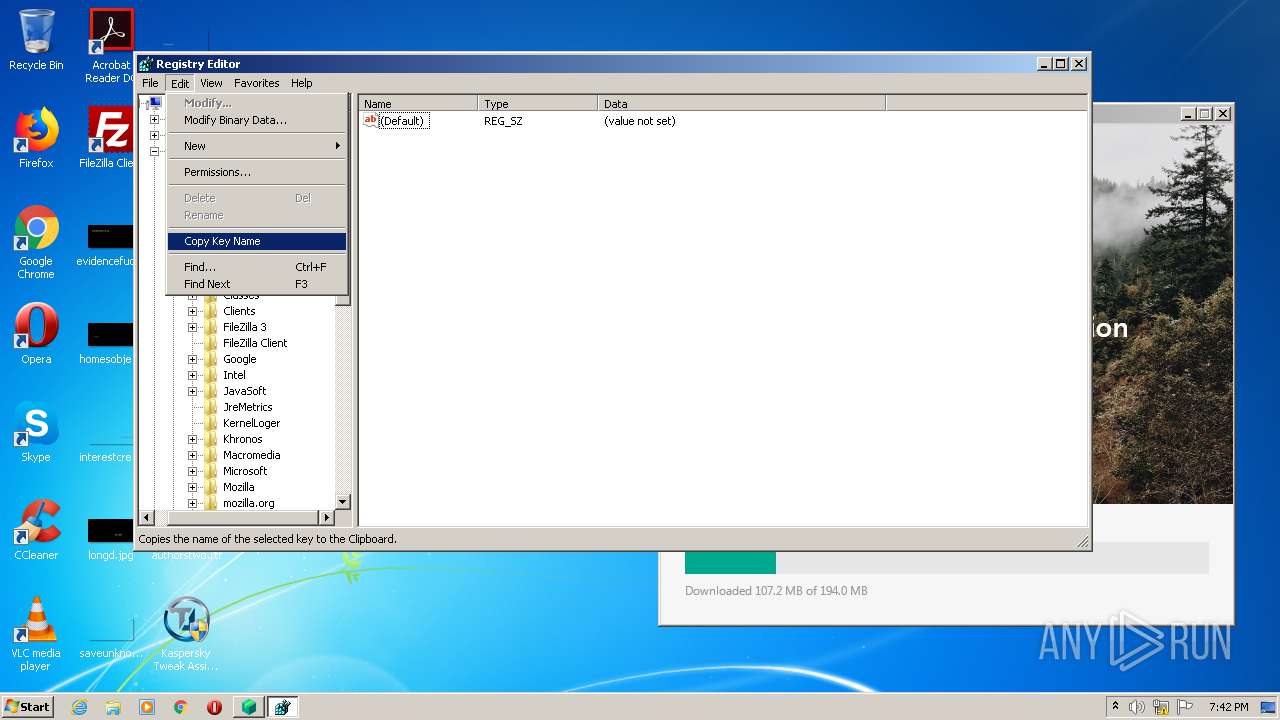This screenshot has height=720, width=1280.
Task: Choose Find Next from Edit menu
Action: click(x=257, y=284)
